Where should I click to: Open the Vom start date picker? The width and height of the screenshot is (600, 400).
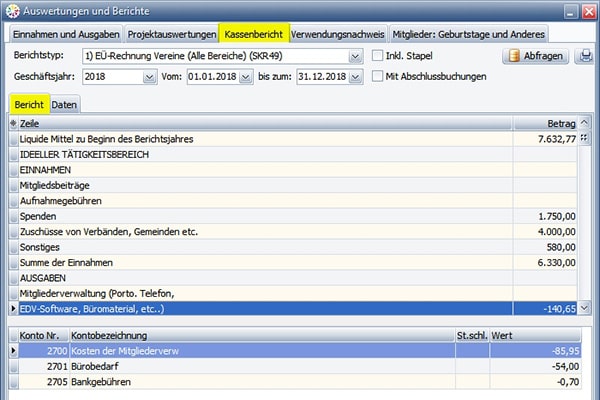245,77
